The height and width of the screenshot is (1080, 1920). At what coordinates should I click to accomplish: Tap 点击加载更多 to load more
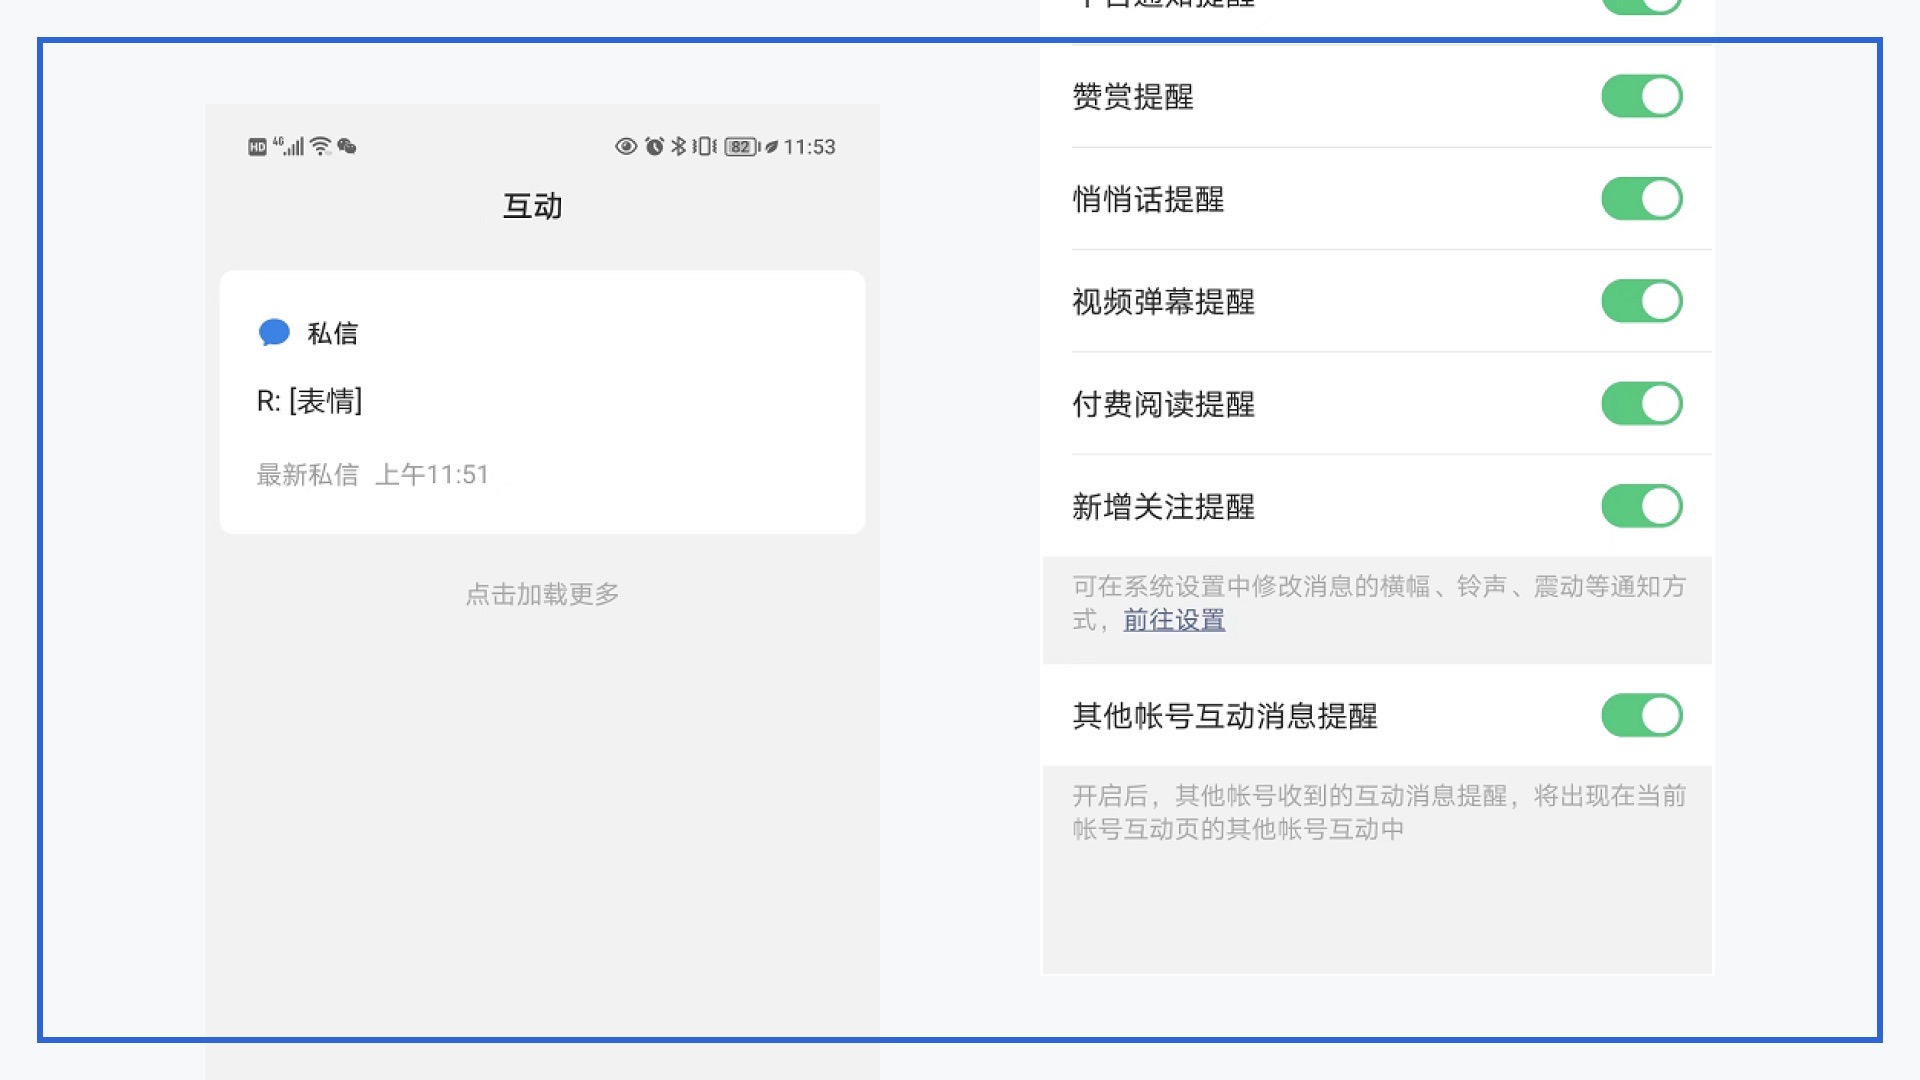point(541,593)
